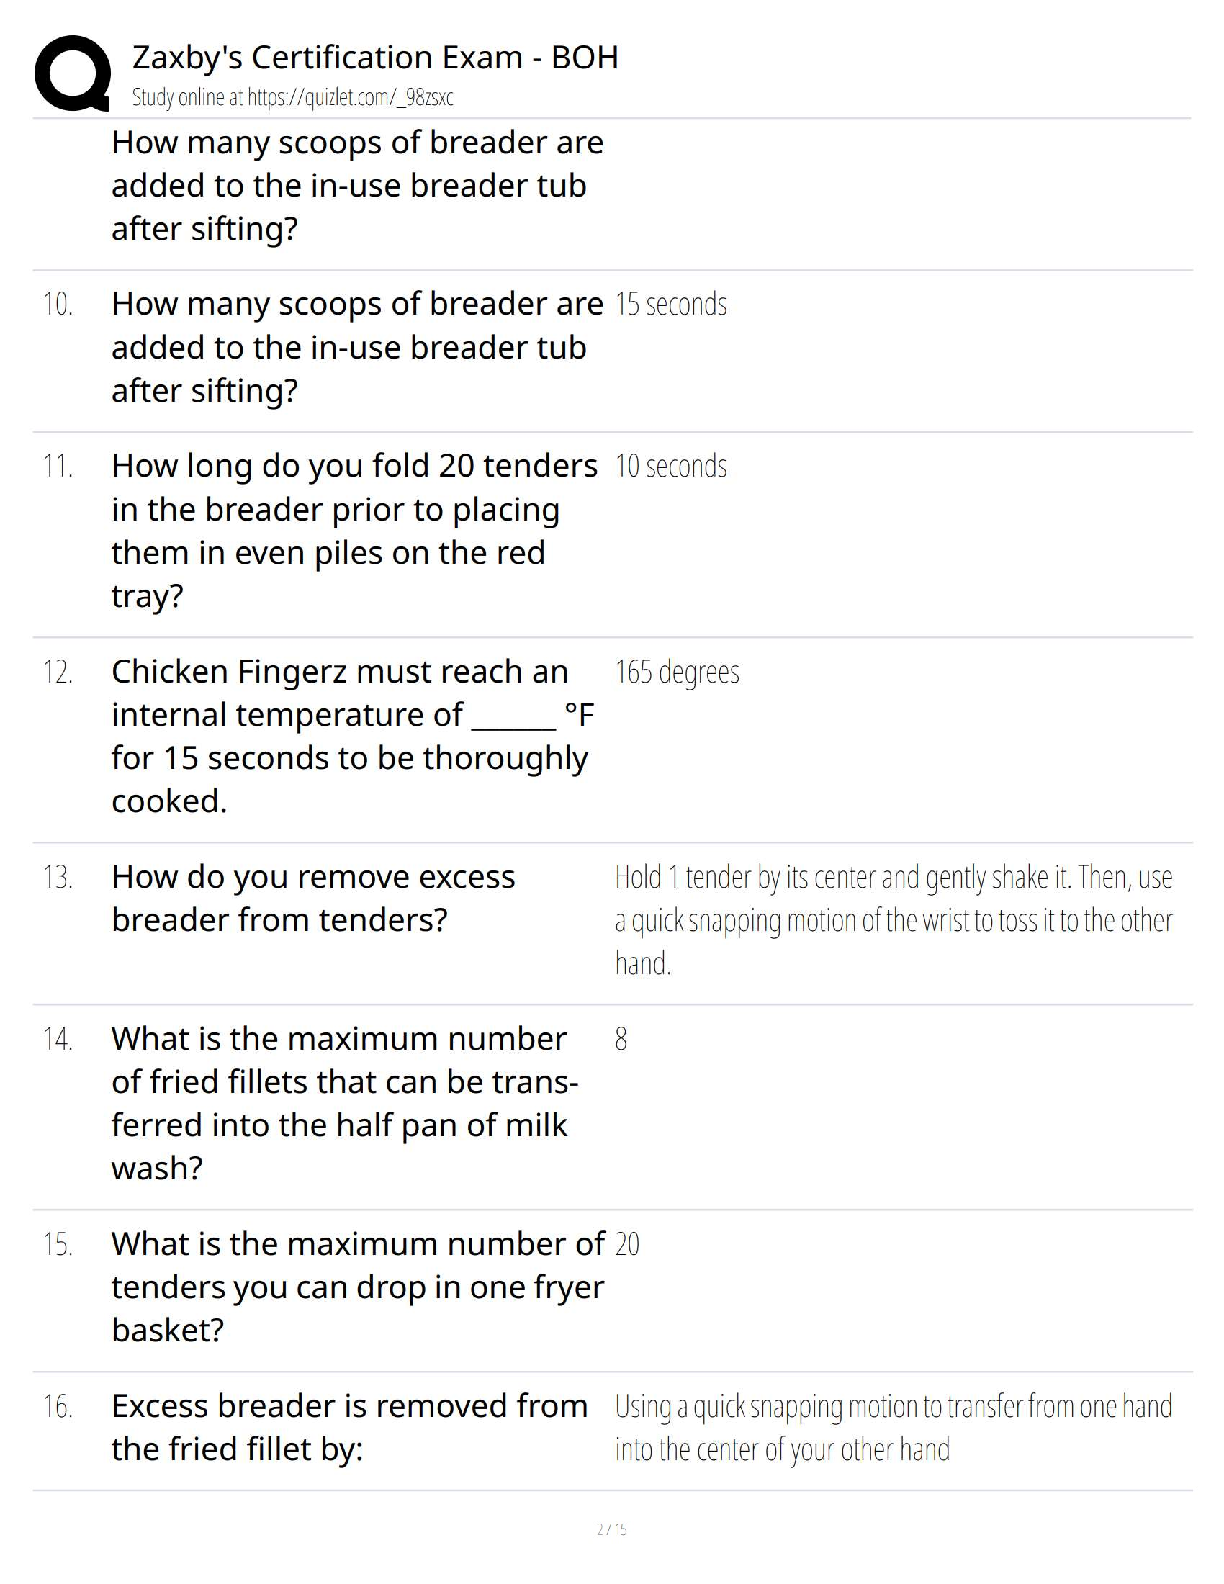Click the answer '8' for fried fillets
This screenshot has height=1584, width=1224.
[x=621, y=1039]
